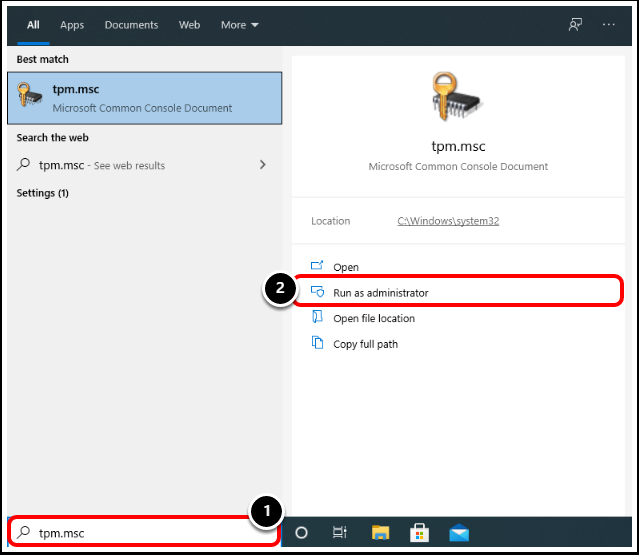This screenshot has width=639, height=555.
Task: Click the Search the web heading
Action: pos(52,137)
